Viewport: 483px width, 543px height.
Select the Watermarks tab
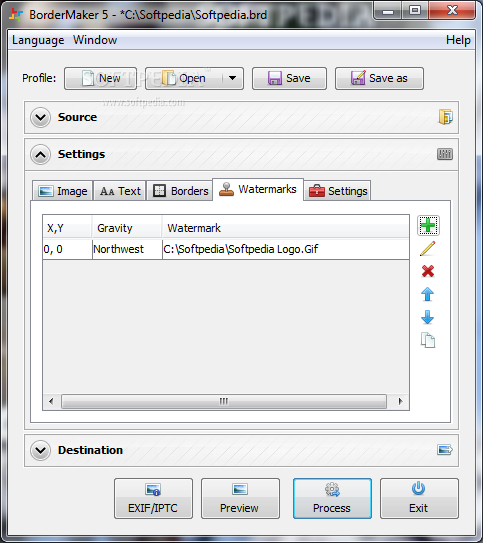[x=258, y=189]
